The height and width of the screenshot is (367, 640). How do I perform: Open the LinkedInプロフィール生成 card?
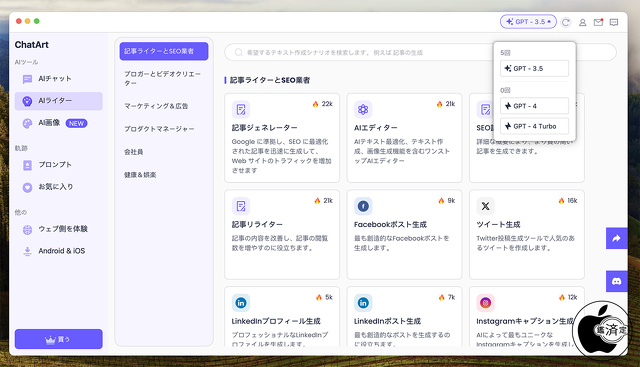[282, 316]
